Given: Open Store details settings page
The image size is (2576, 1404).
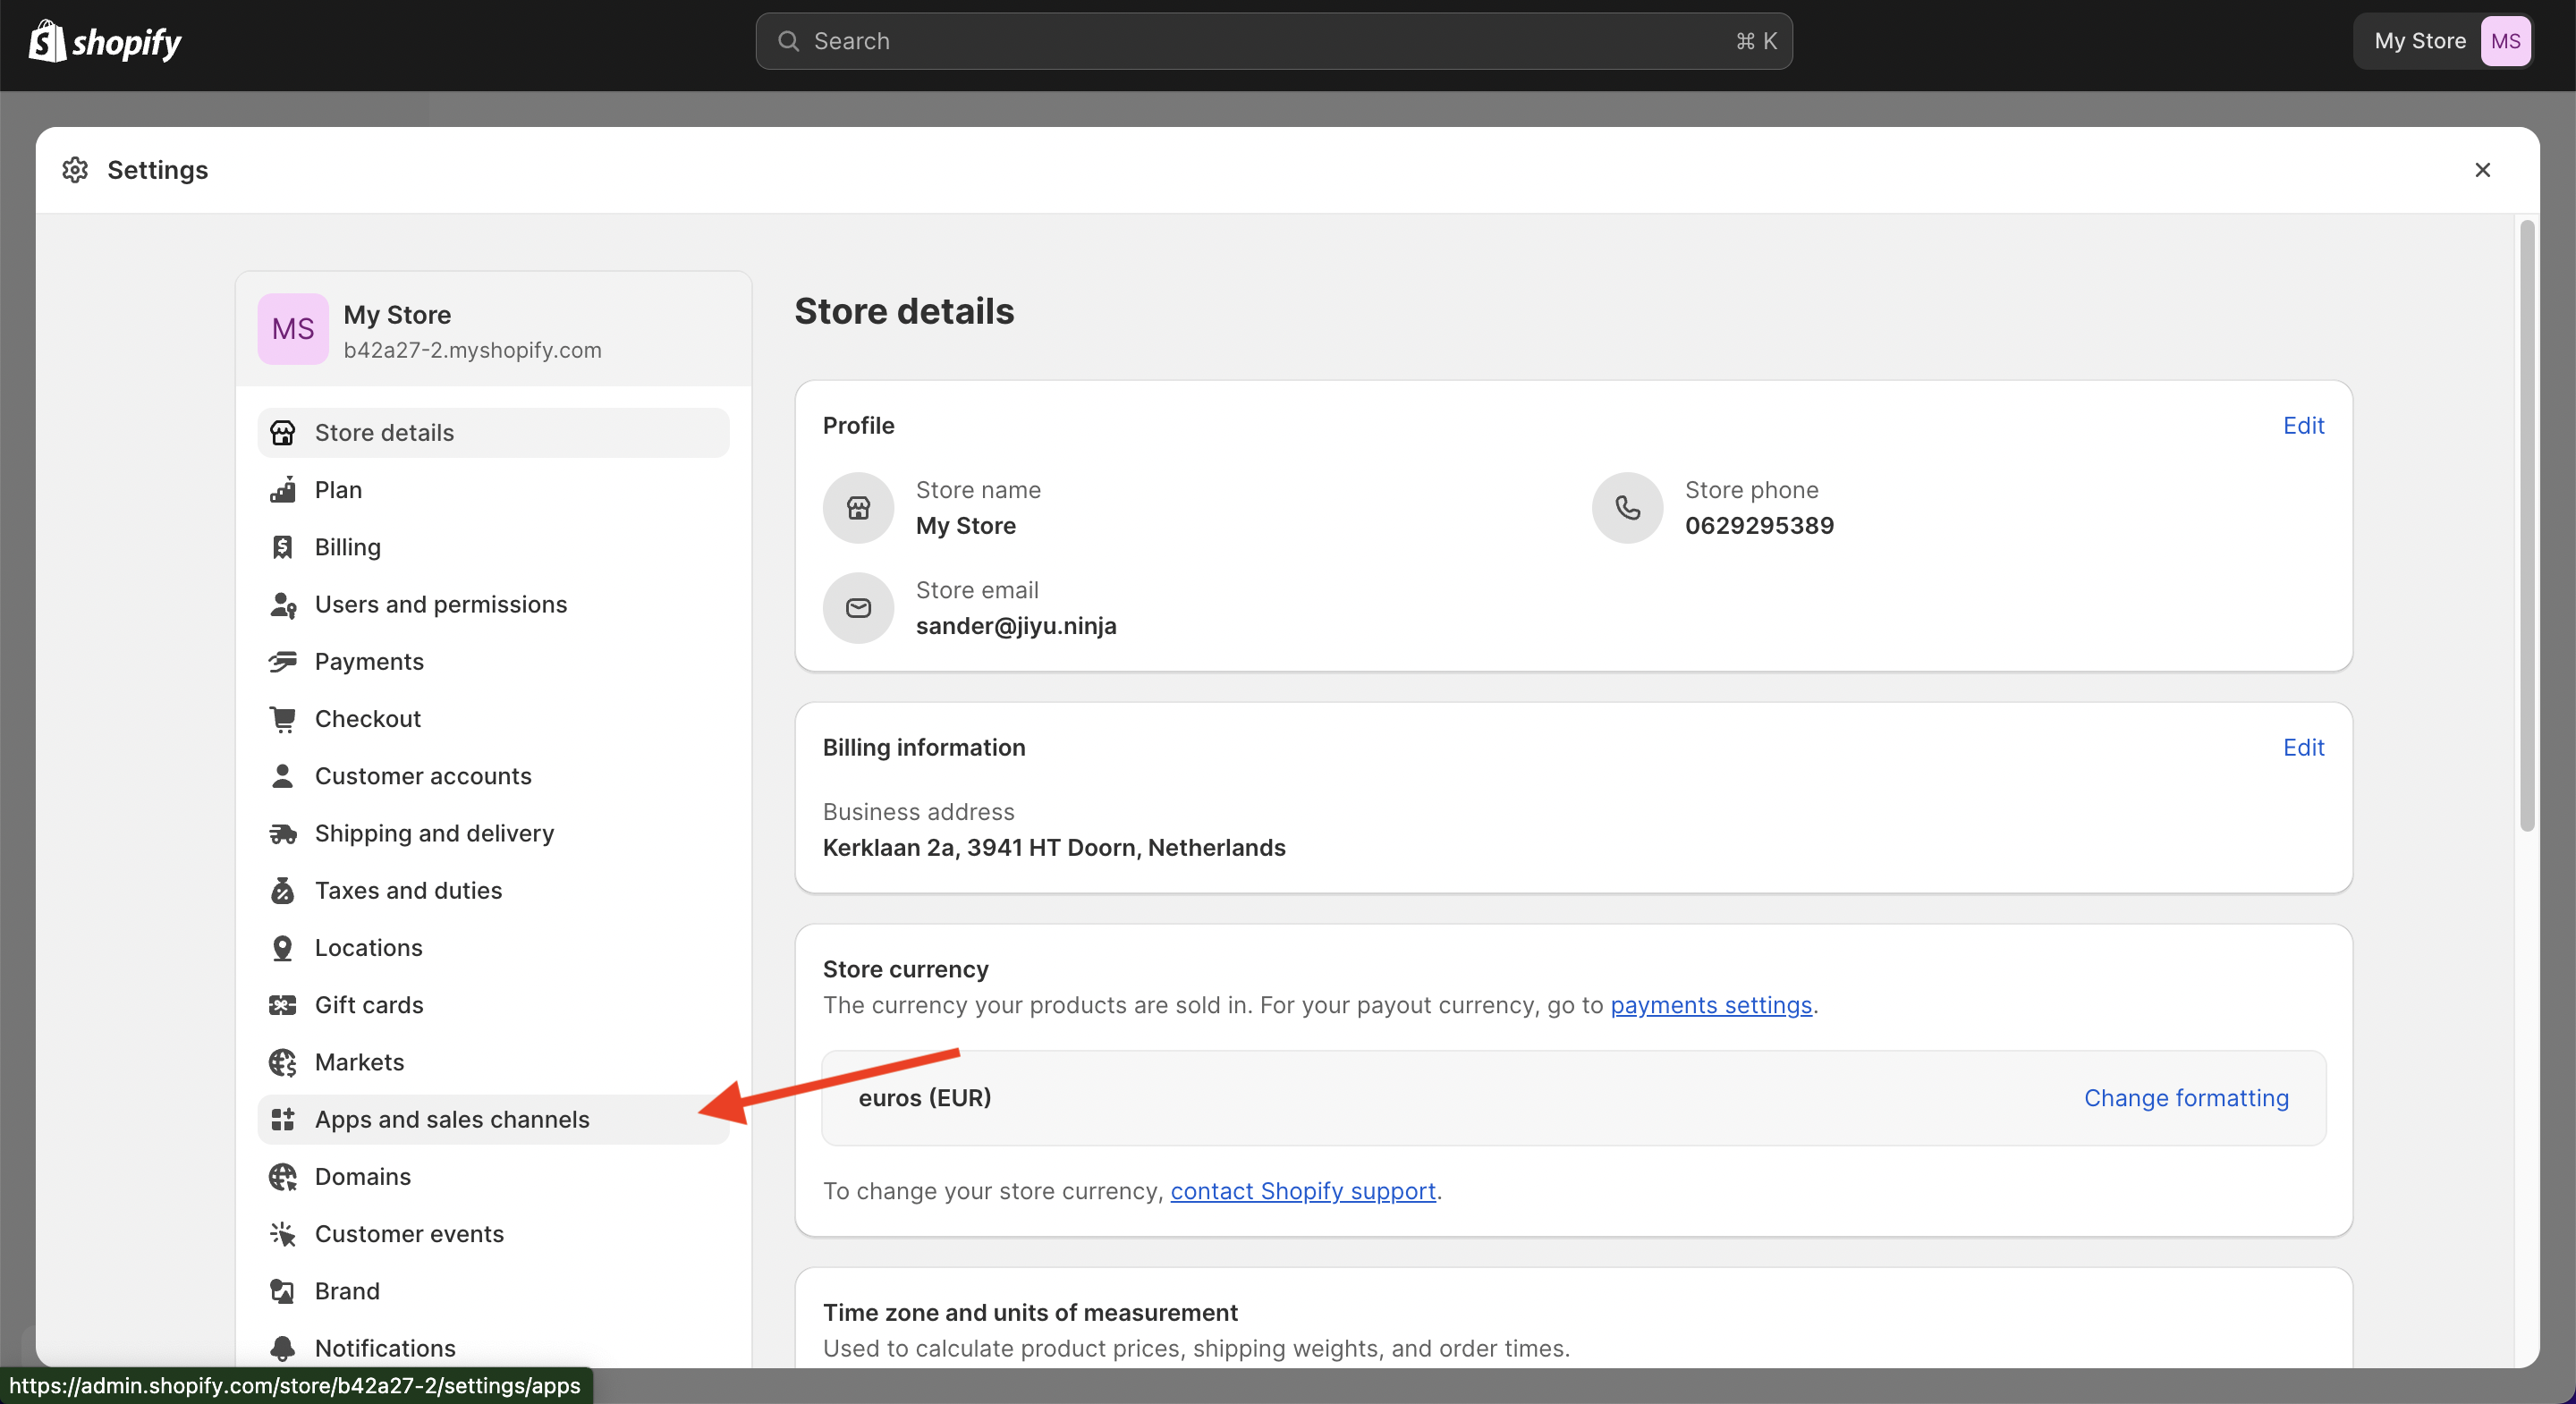Looking at the screenshot, I should click(x=493, y=433).
